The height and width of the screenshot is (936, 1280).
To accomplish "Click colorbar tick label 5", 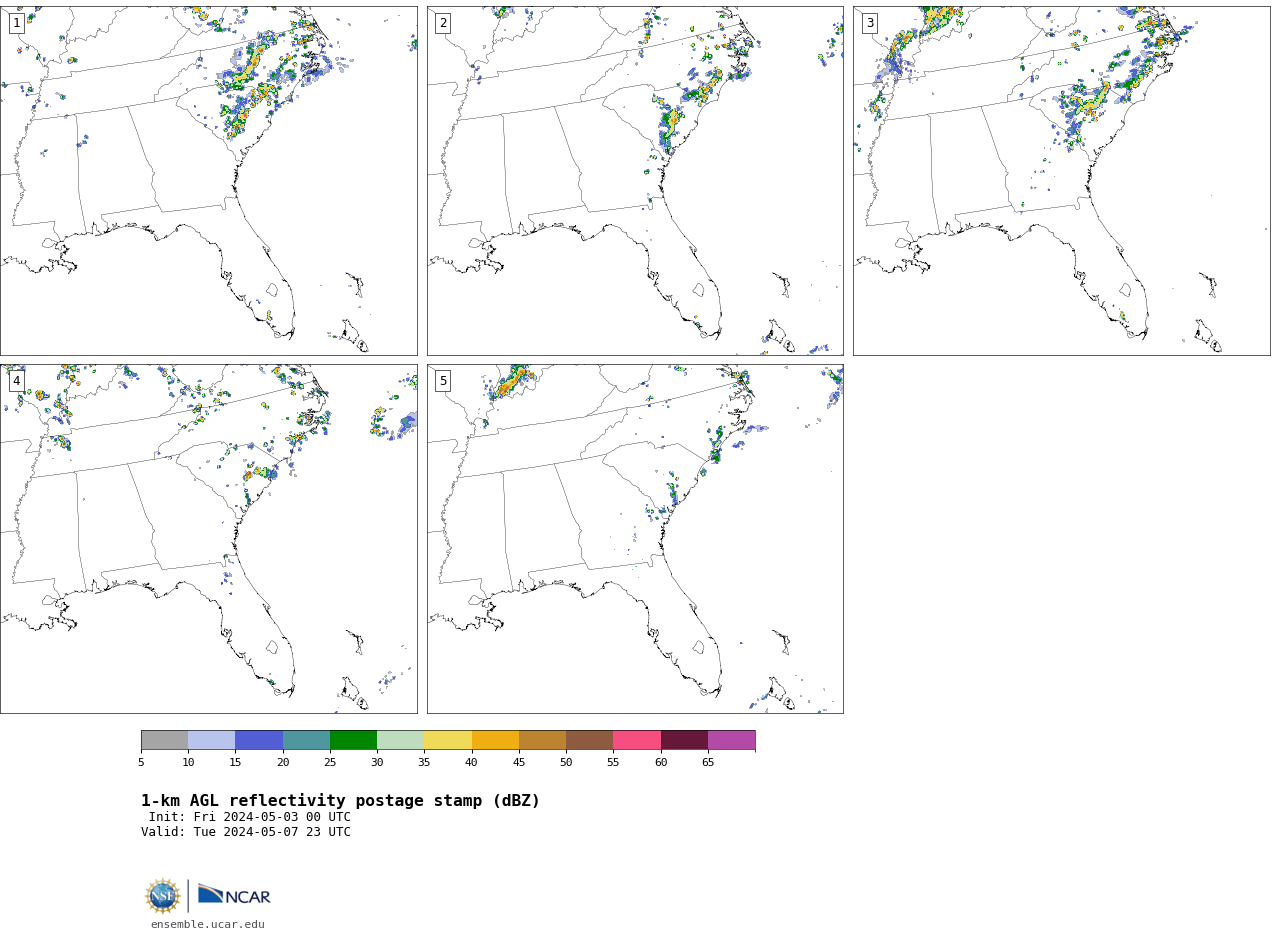I will tap(141, 763).
